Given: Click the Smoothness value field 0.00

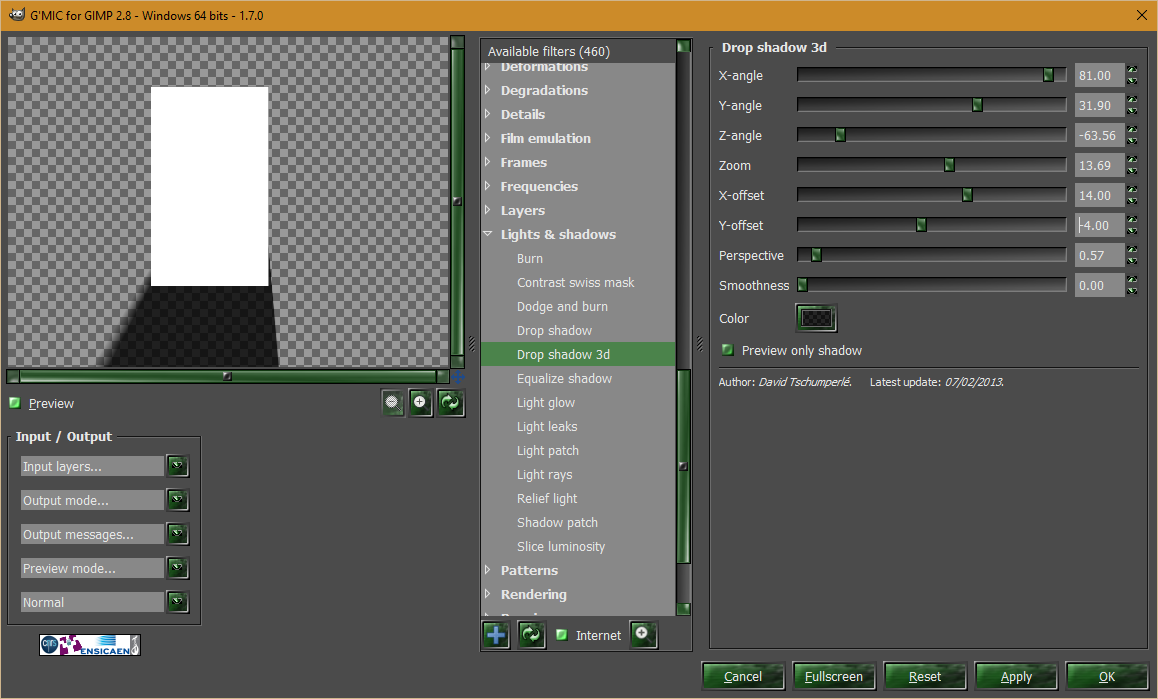Looking at the screenshot, I should coord(1099,285).
